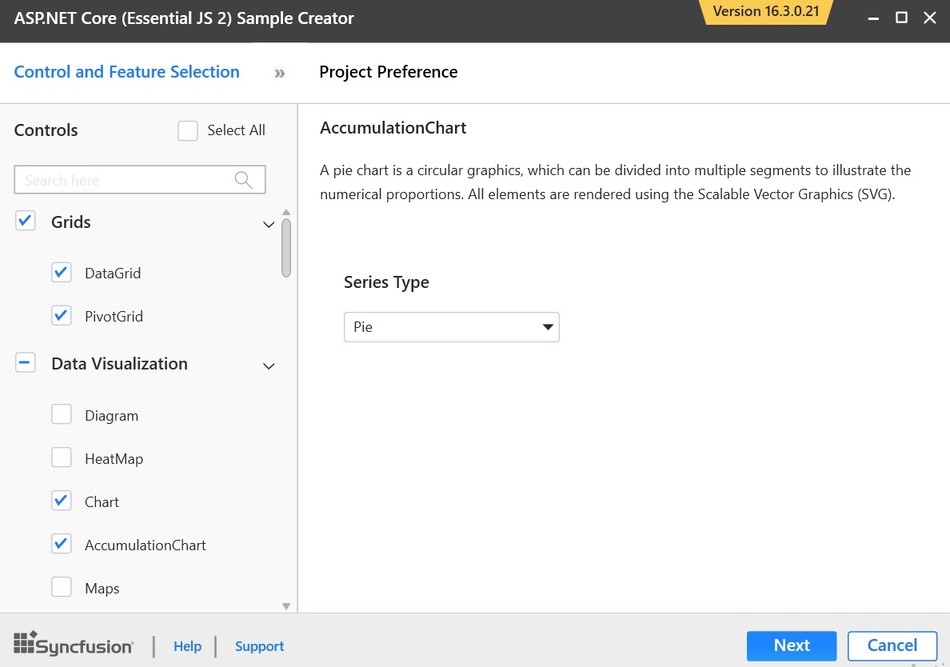Screen dimensions: 950x667
Task: Click the Next button
Action: pos(791,646)
